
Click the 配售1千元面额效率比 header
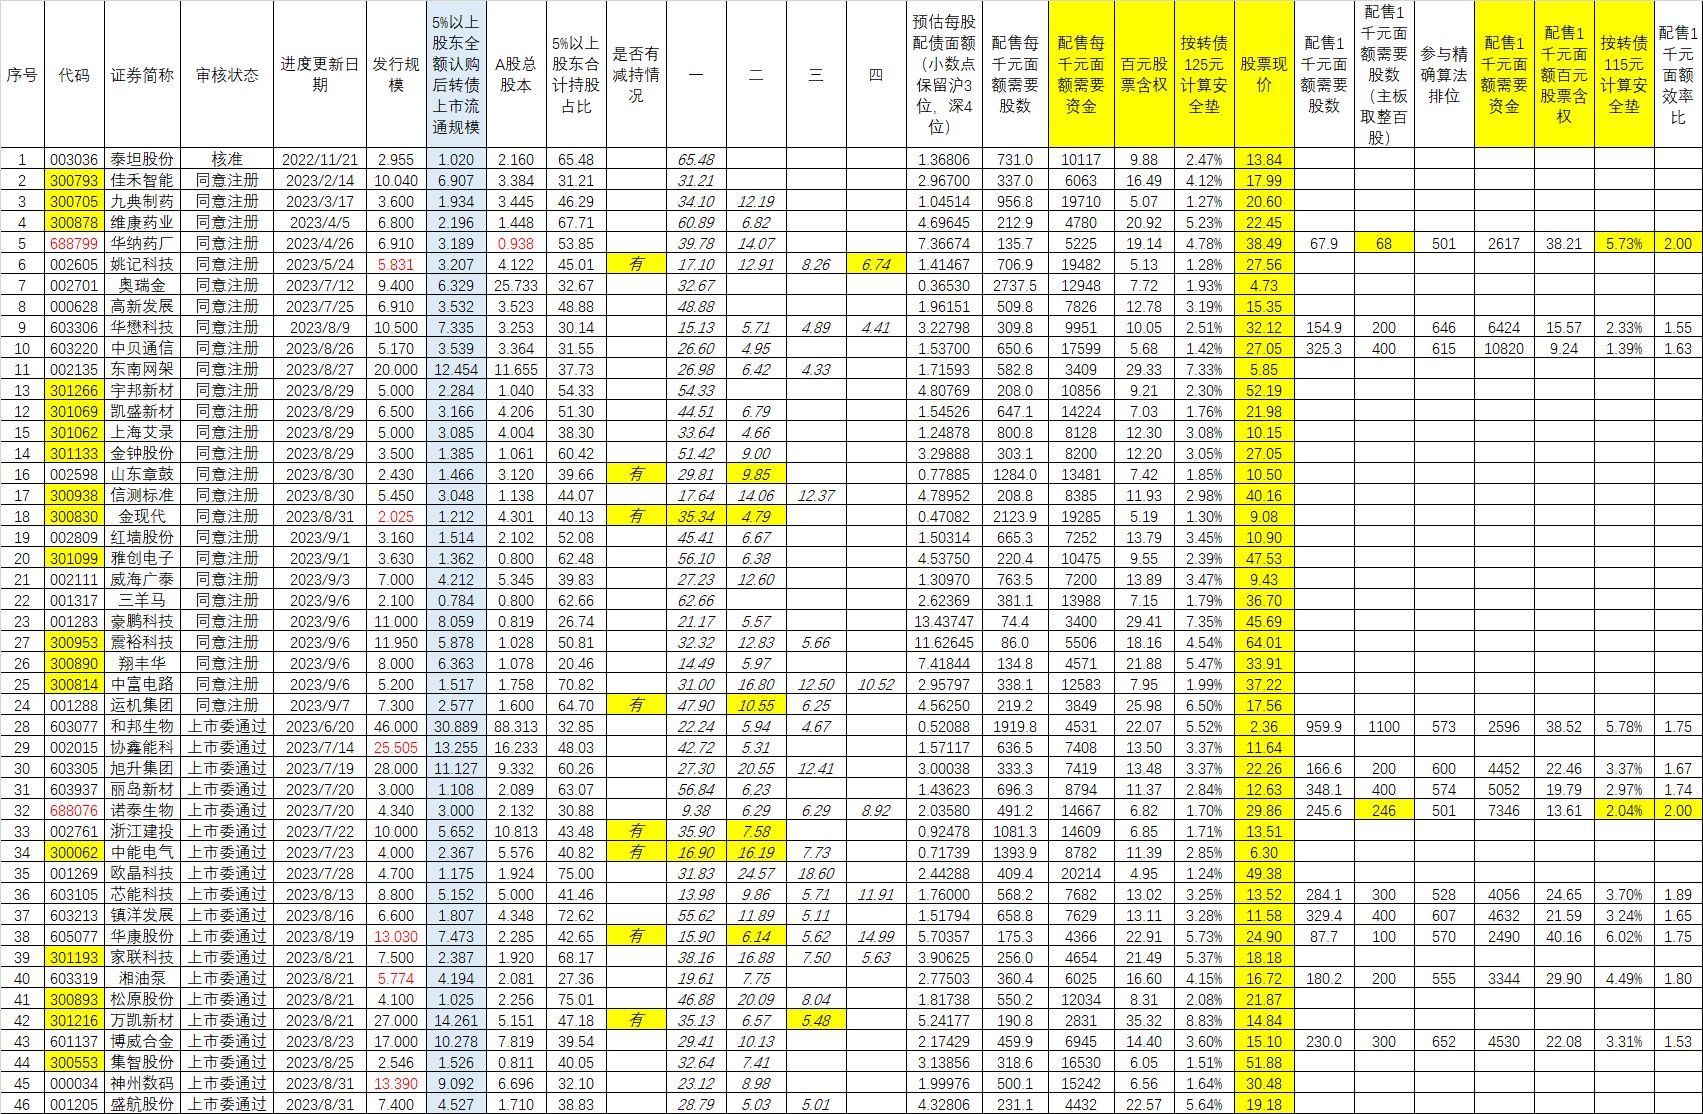click(1678, 75)
